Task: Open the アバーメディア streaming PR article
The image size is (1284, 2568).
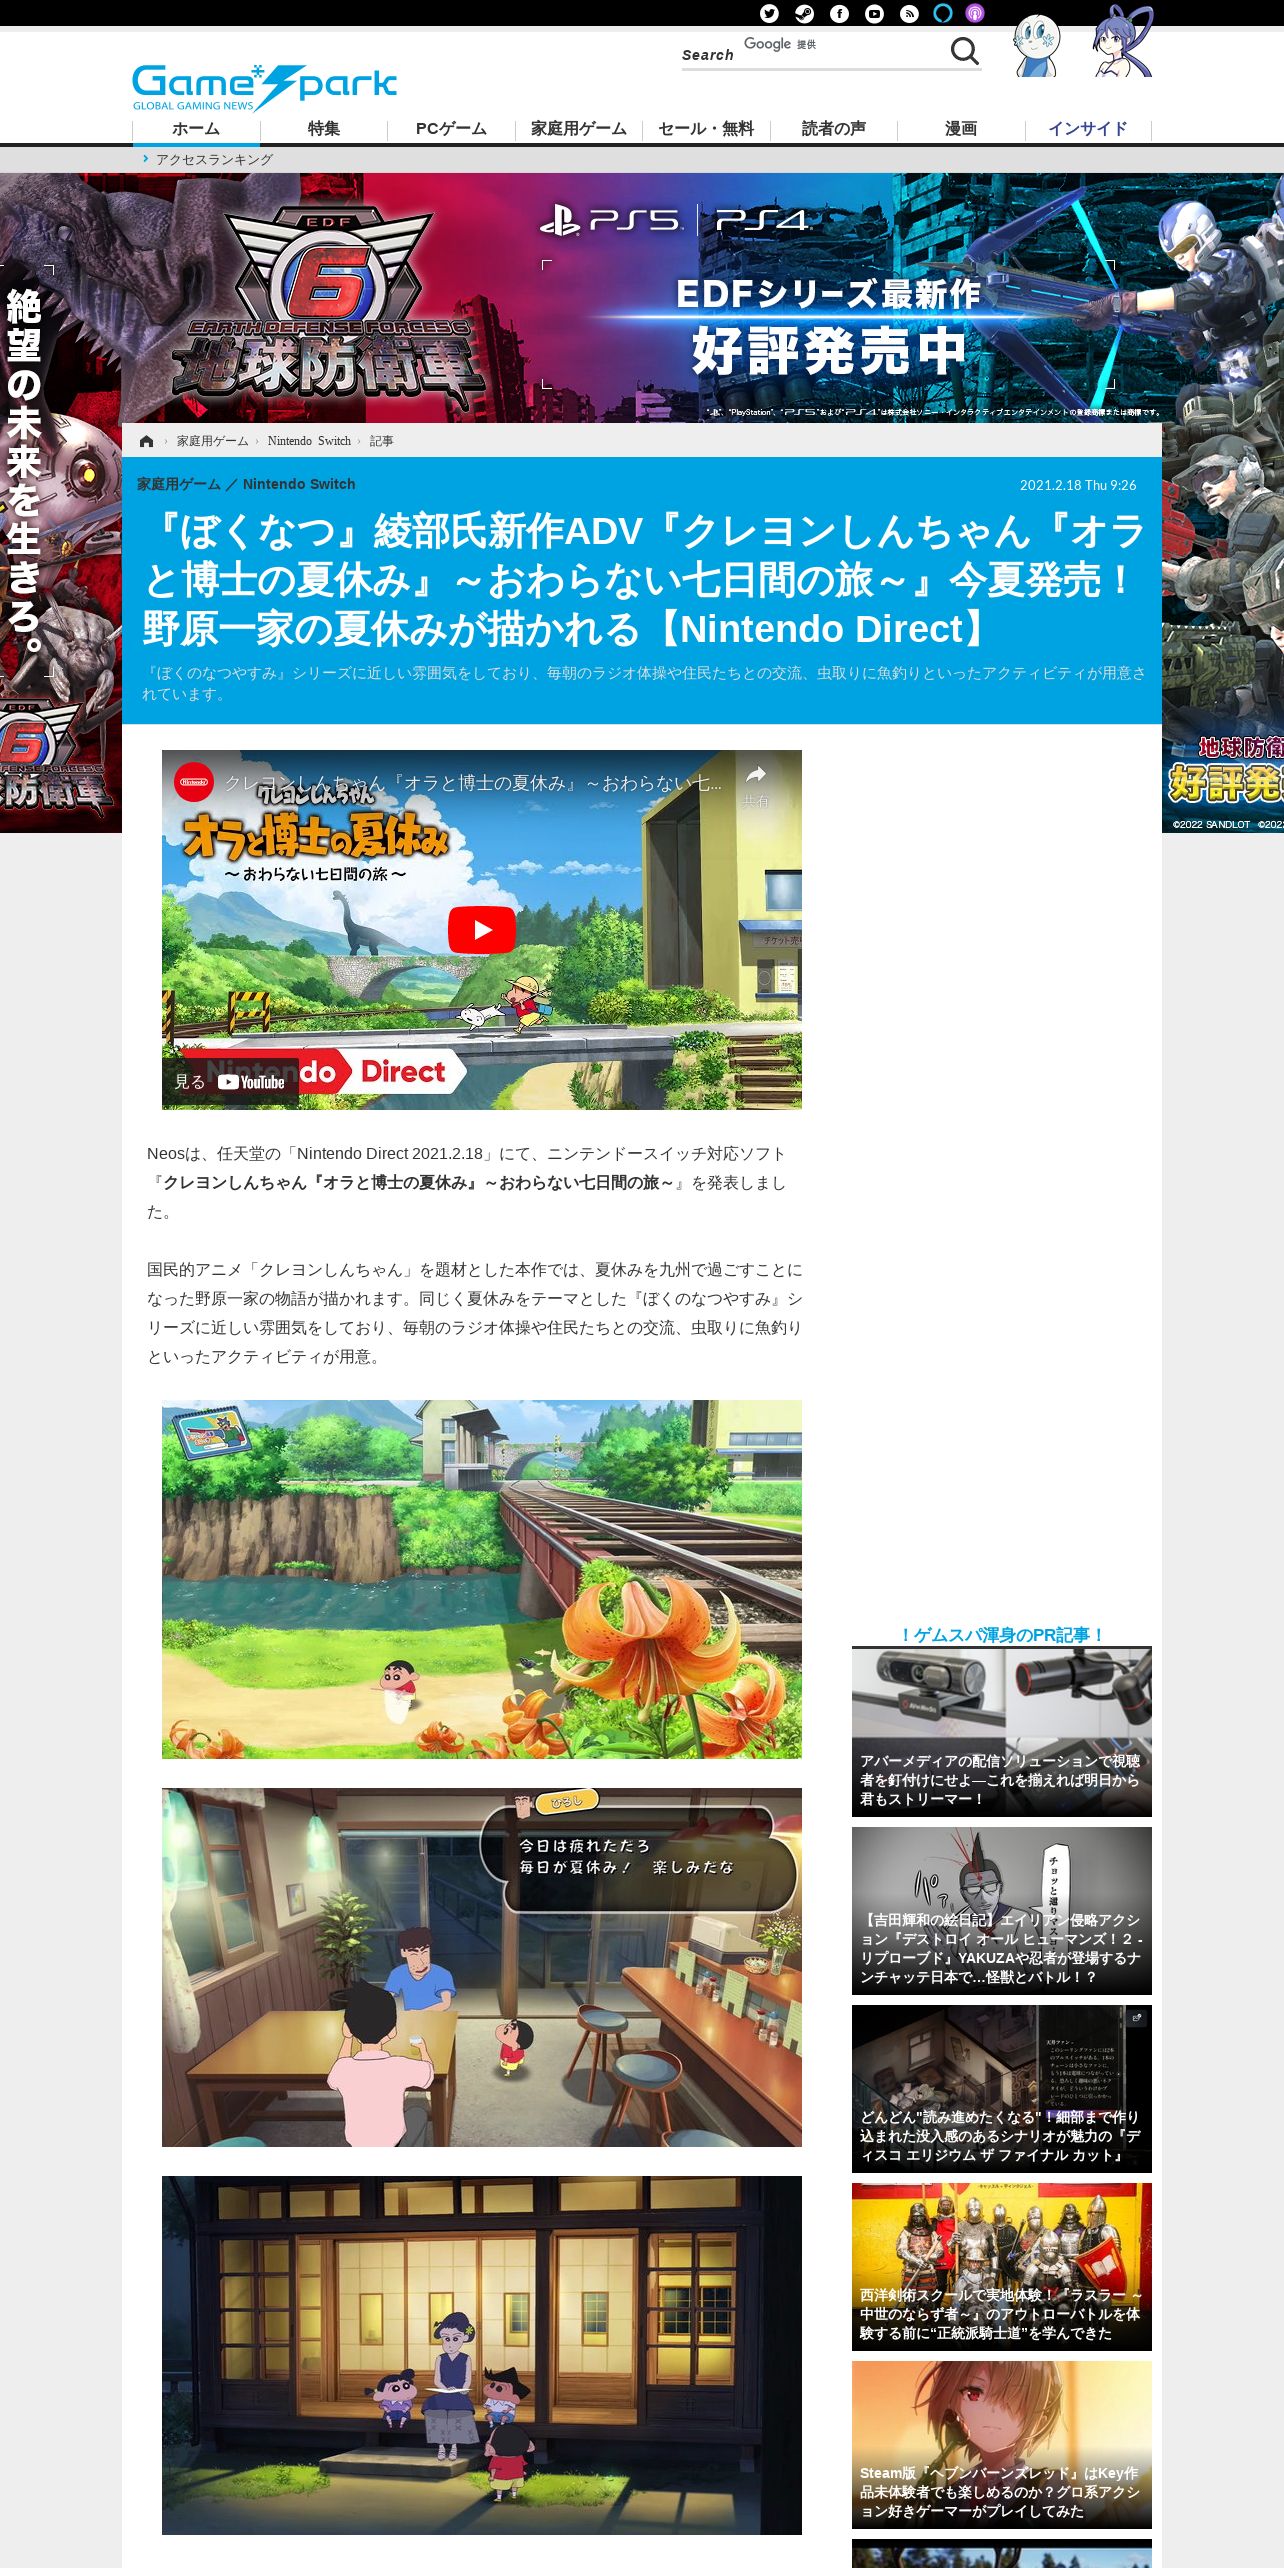Action: (x=1002, y=1733)
